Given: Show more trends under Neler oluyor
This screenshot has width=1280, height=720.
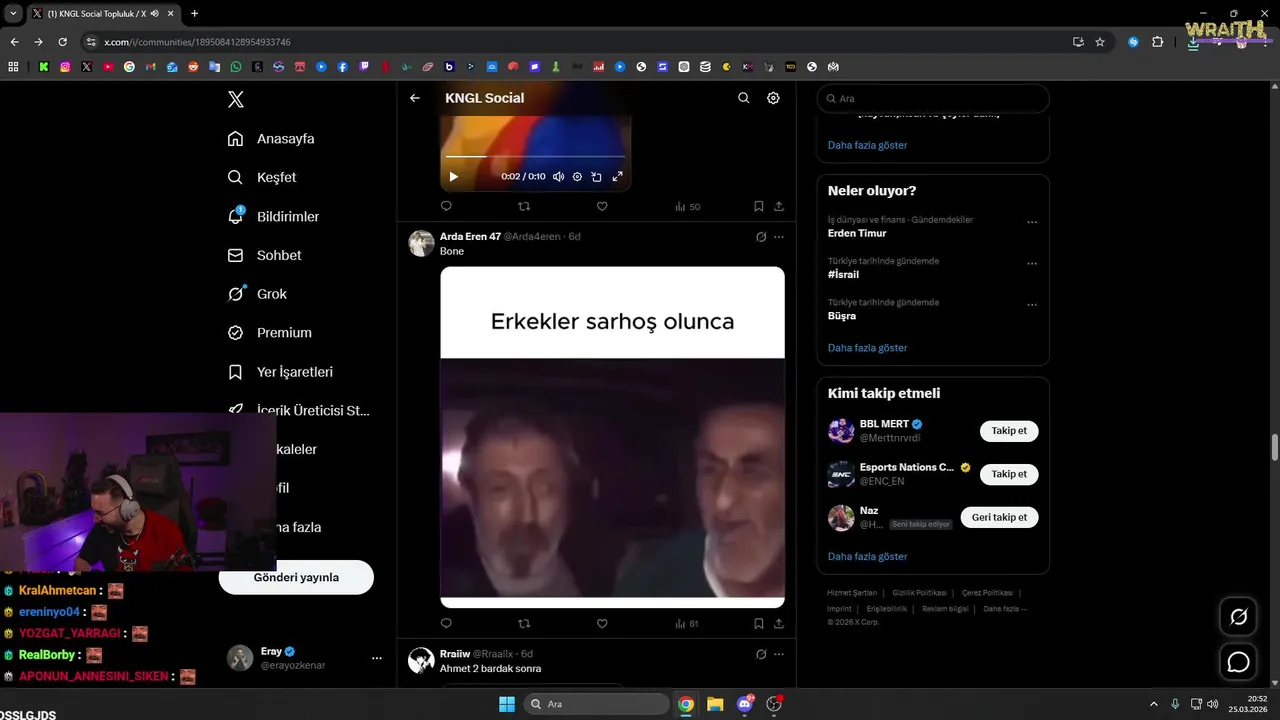Looking at the screenshot, I should [x=867, y=348].
